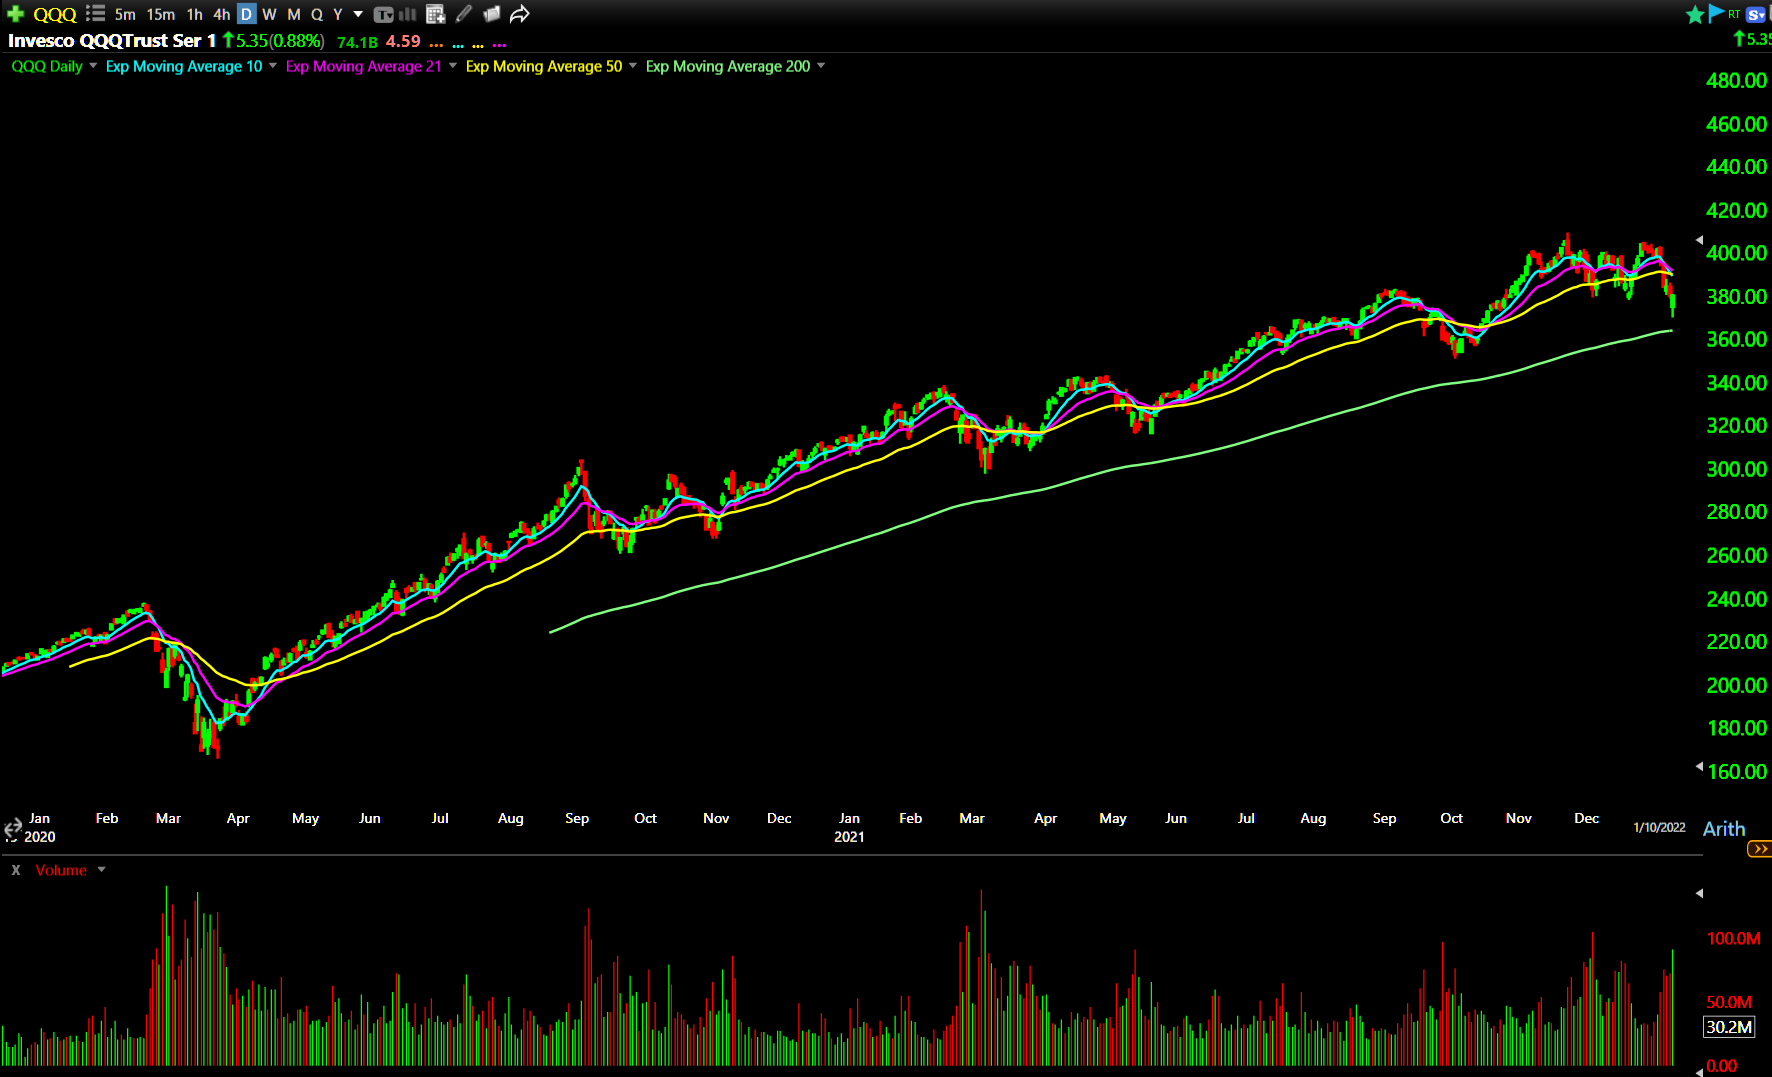Open the add indicator grid icon
This screenshot has height=1077, width=1772.
435,14
